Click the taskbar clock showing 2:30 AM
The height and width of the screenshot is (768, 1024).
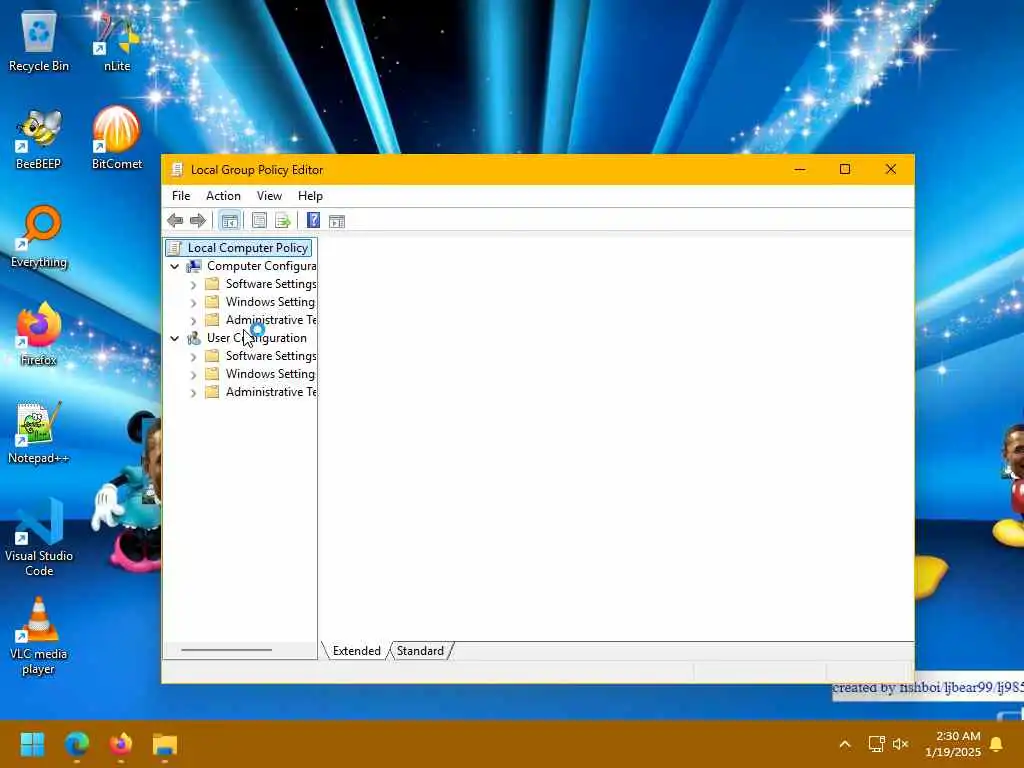952,744
